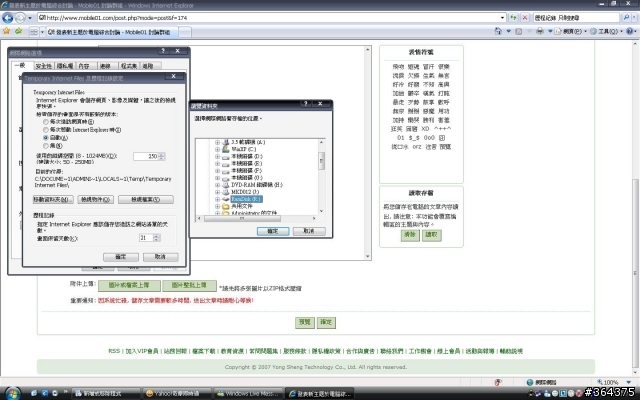640x400 pixels.
Task: Open the Tools (O) menu dropdown
Action: pos(606,31)
